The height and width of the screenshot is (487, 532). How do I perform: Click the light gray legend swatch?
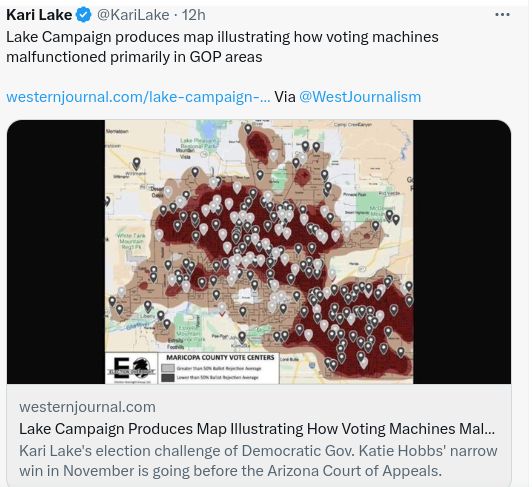coord(168,368)
